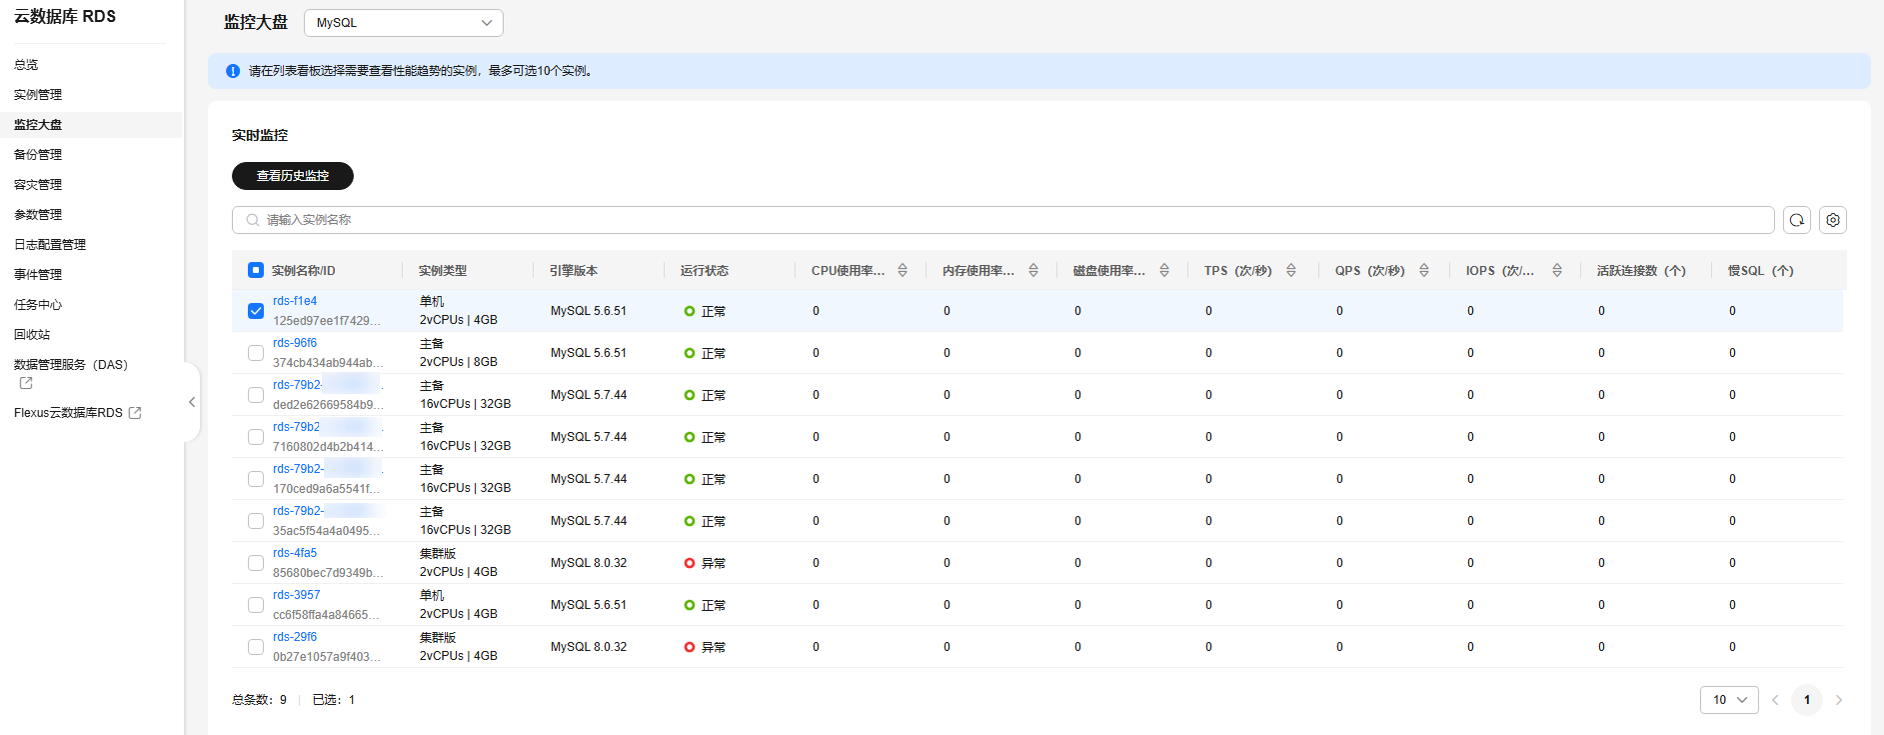Sort by IOPS column icon
The width and height of the screenshot is (1884, 735).
(x=1557, y=271)
